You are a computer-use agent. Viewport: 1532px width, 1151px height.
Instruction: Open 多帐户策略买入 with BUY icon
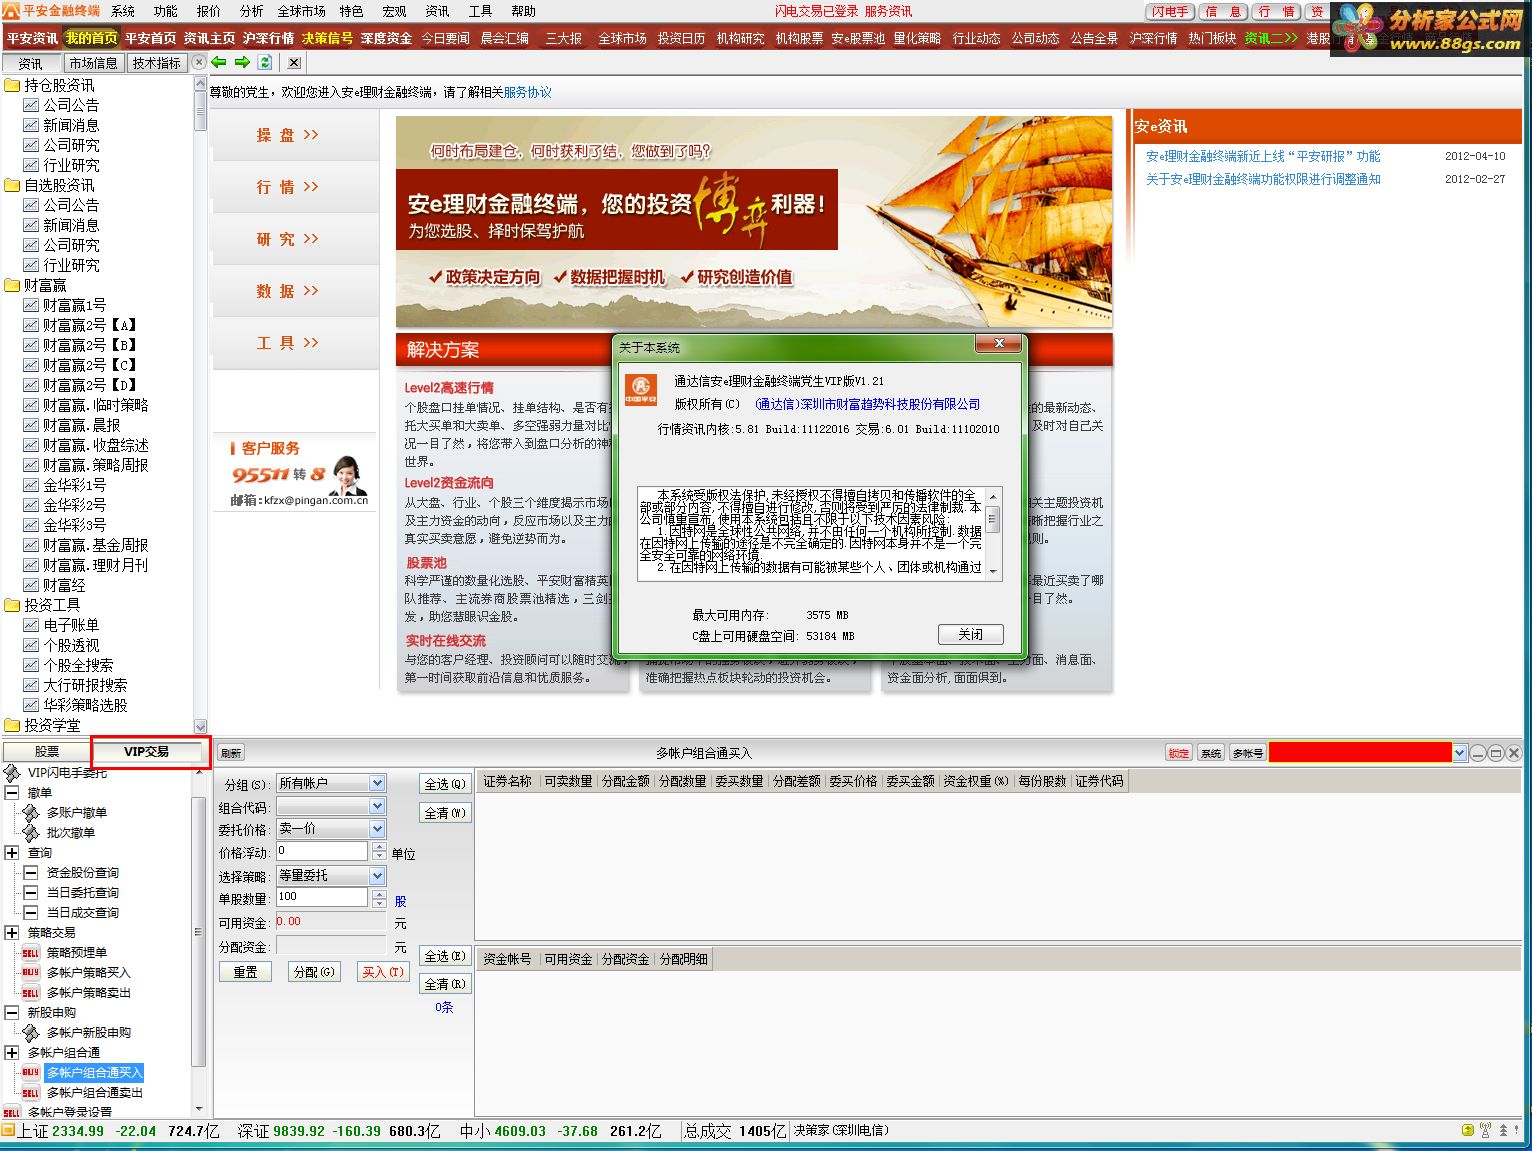(x=77, y=973)
